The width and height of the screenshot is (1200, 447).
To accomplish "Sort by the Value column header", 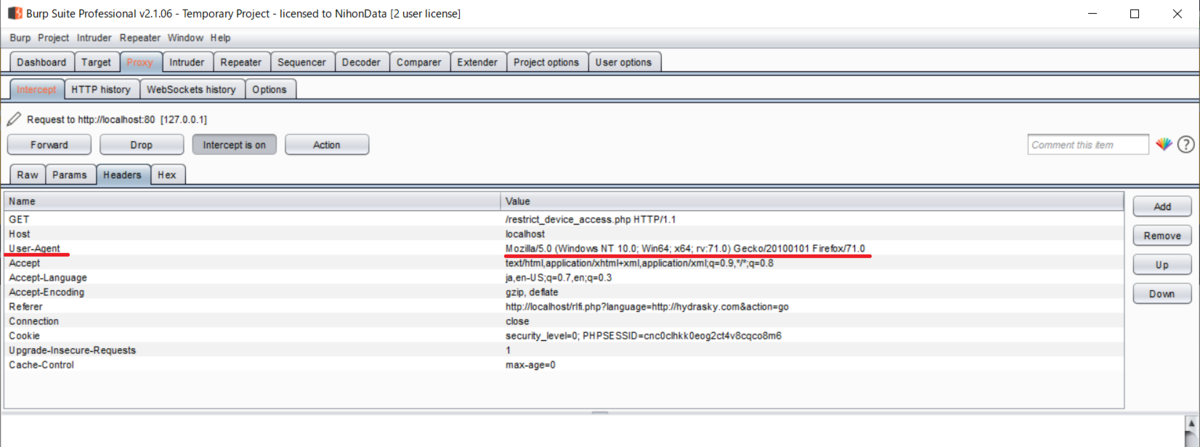I will coord(811,201).
